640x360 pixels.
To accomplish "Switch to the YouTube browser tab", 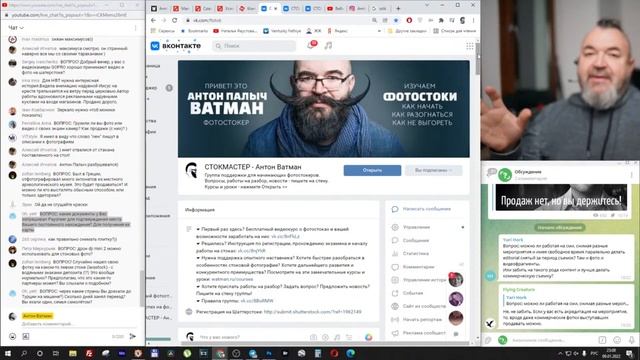I will [x=335, y=9].
